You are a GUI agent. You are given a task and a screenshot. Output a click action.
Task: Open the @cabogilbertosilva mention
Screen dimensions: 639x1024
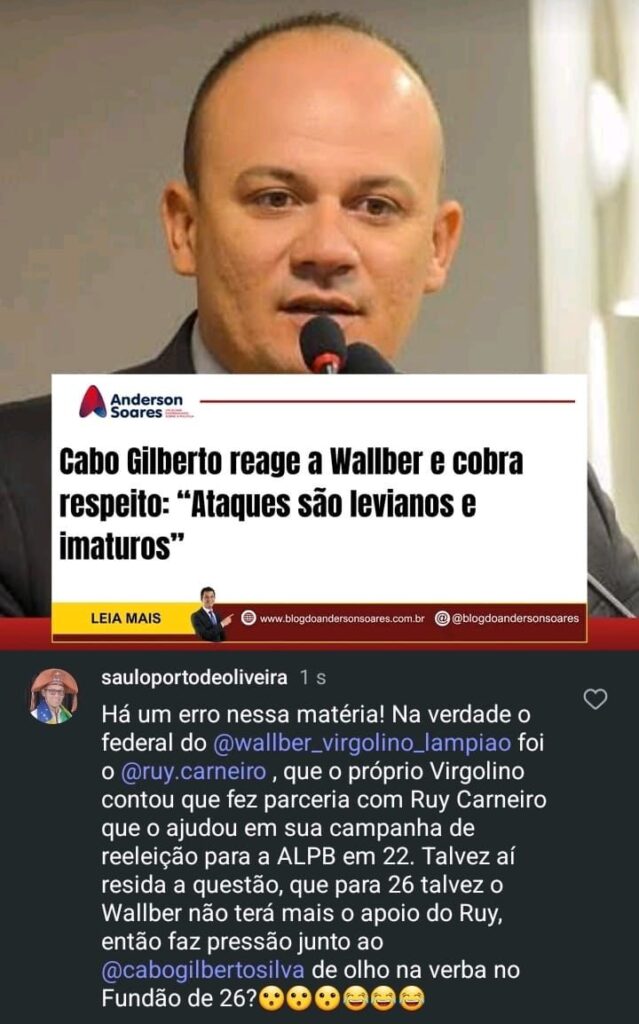(203, 970)
